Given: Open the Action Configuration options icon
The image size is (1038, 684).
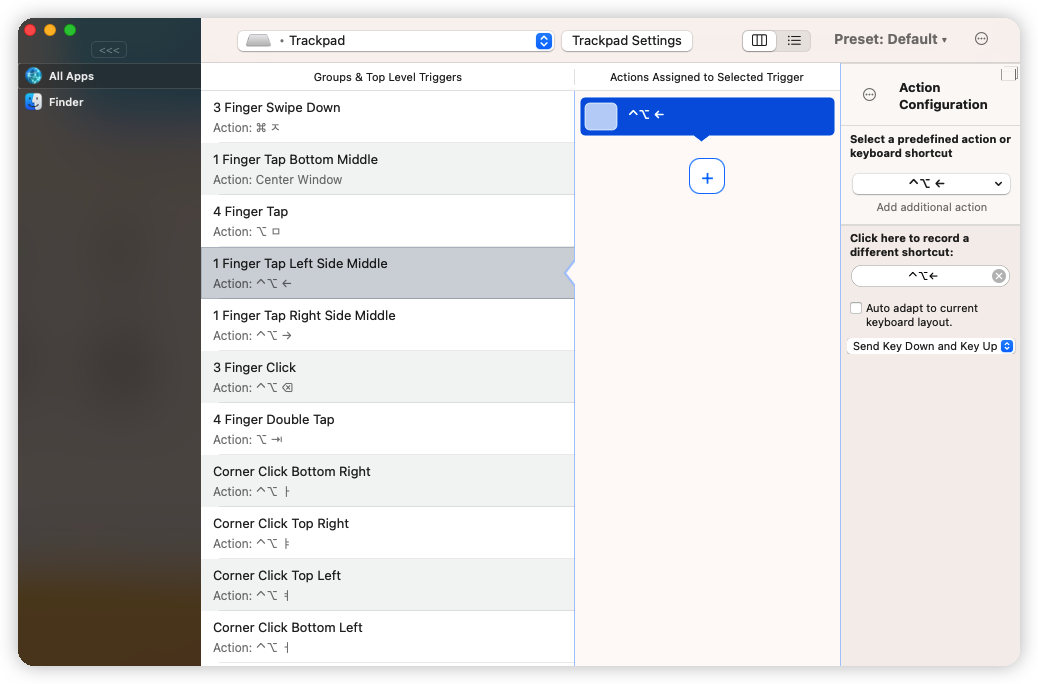Looking at the screenshot, I should 869,95.
